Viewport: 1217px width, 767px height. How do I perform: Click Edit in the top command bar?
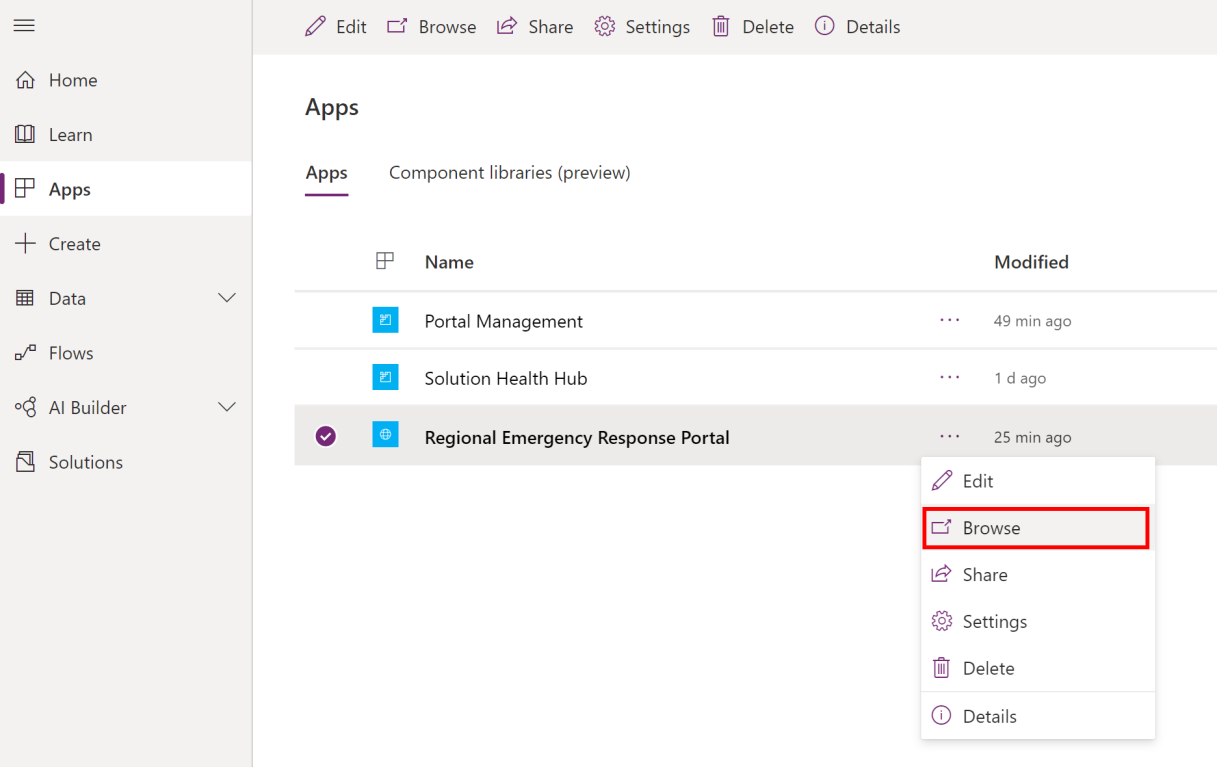pyautogui.click(x=336, y=27)
